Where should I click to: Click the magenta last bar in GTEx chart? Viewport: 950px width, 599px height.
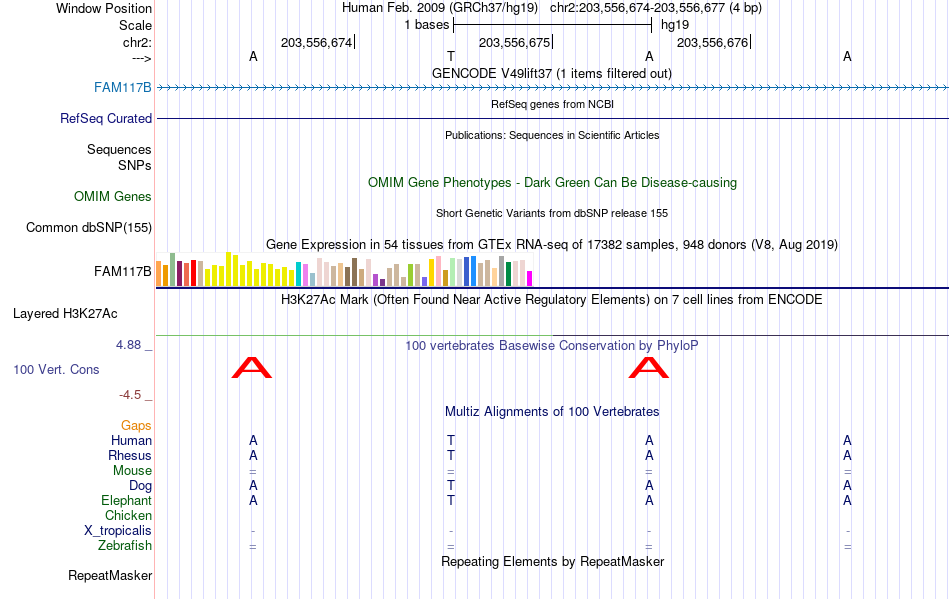pos(530,279)
